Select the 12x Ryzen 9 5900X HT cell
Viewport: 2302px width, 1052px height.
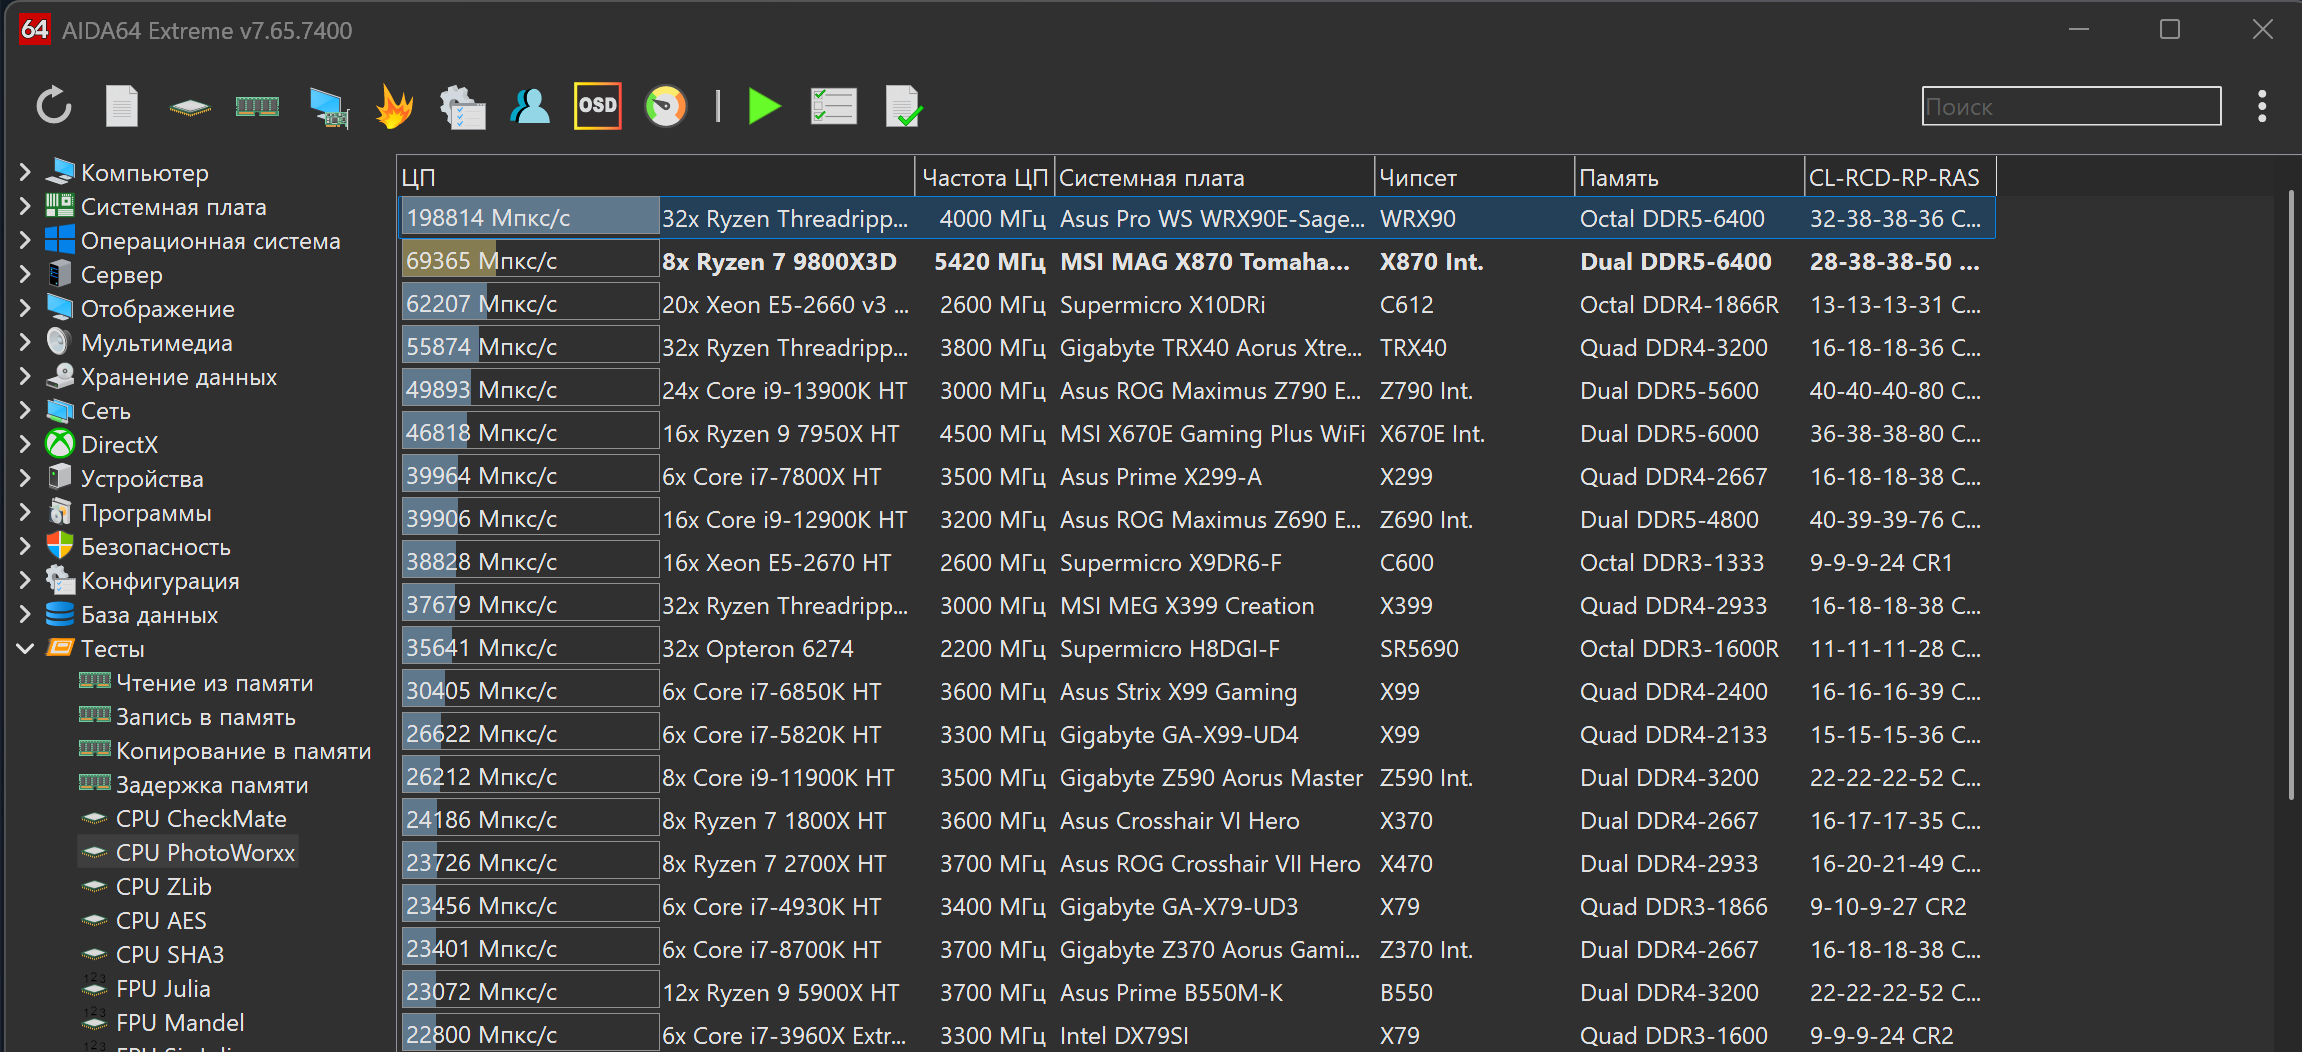click(x=780, y=993)
